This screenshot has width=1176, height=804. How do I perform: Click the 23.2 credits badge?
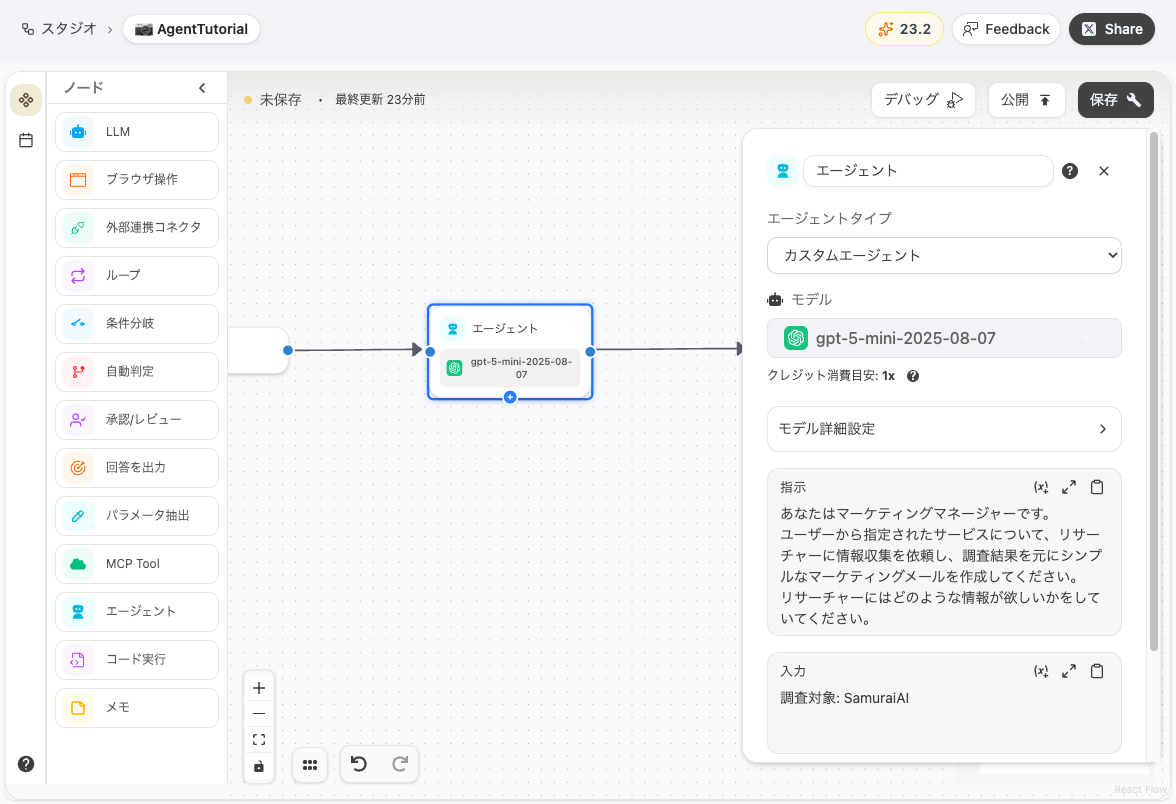click(x=904, y=29)
